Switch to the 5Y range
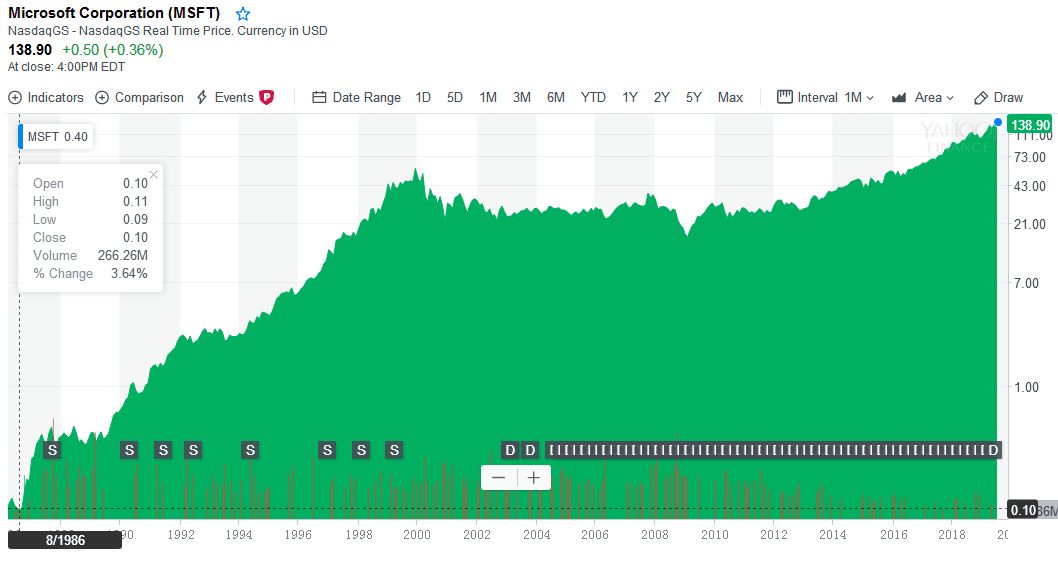Screen dimensions: 1058x568 (x=694, y=98)
